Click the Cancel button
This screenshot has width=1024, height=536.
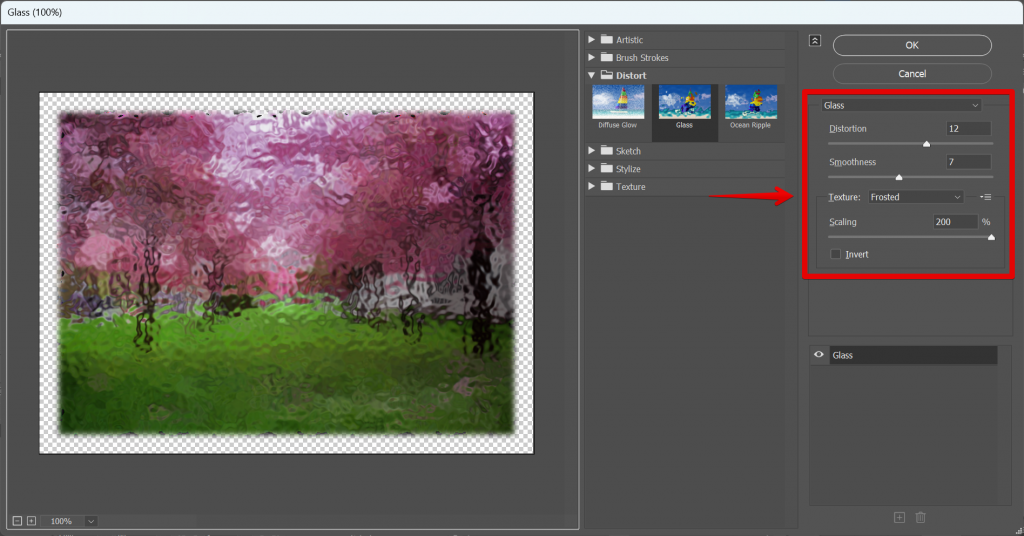tap(911, 73)
